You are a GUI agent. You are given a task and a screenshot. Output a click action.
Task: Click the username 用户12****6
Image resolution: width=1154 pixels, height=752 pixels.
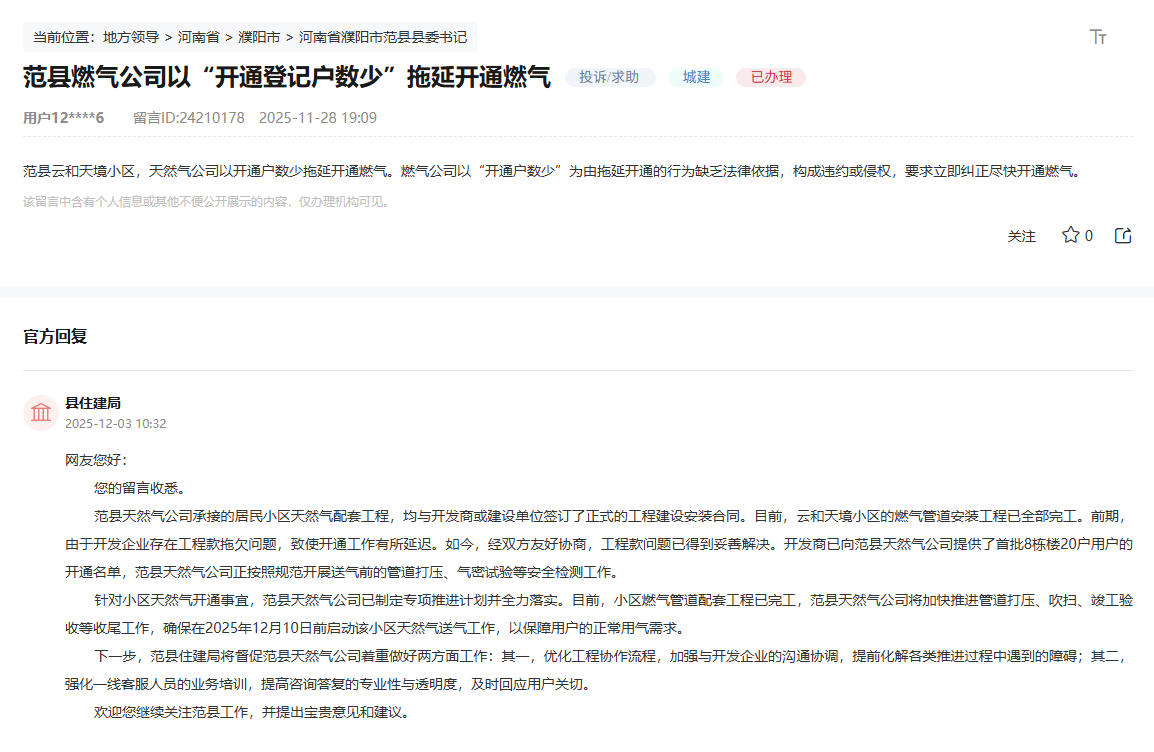click(63, 118)
